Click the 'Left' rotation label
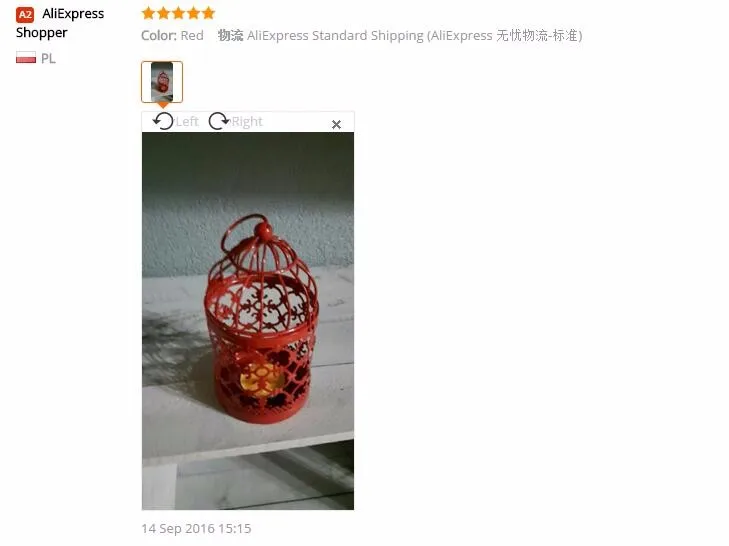Viewport: 729px width, 546px height. coord(187,121)
